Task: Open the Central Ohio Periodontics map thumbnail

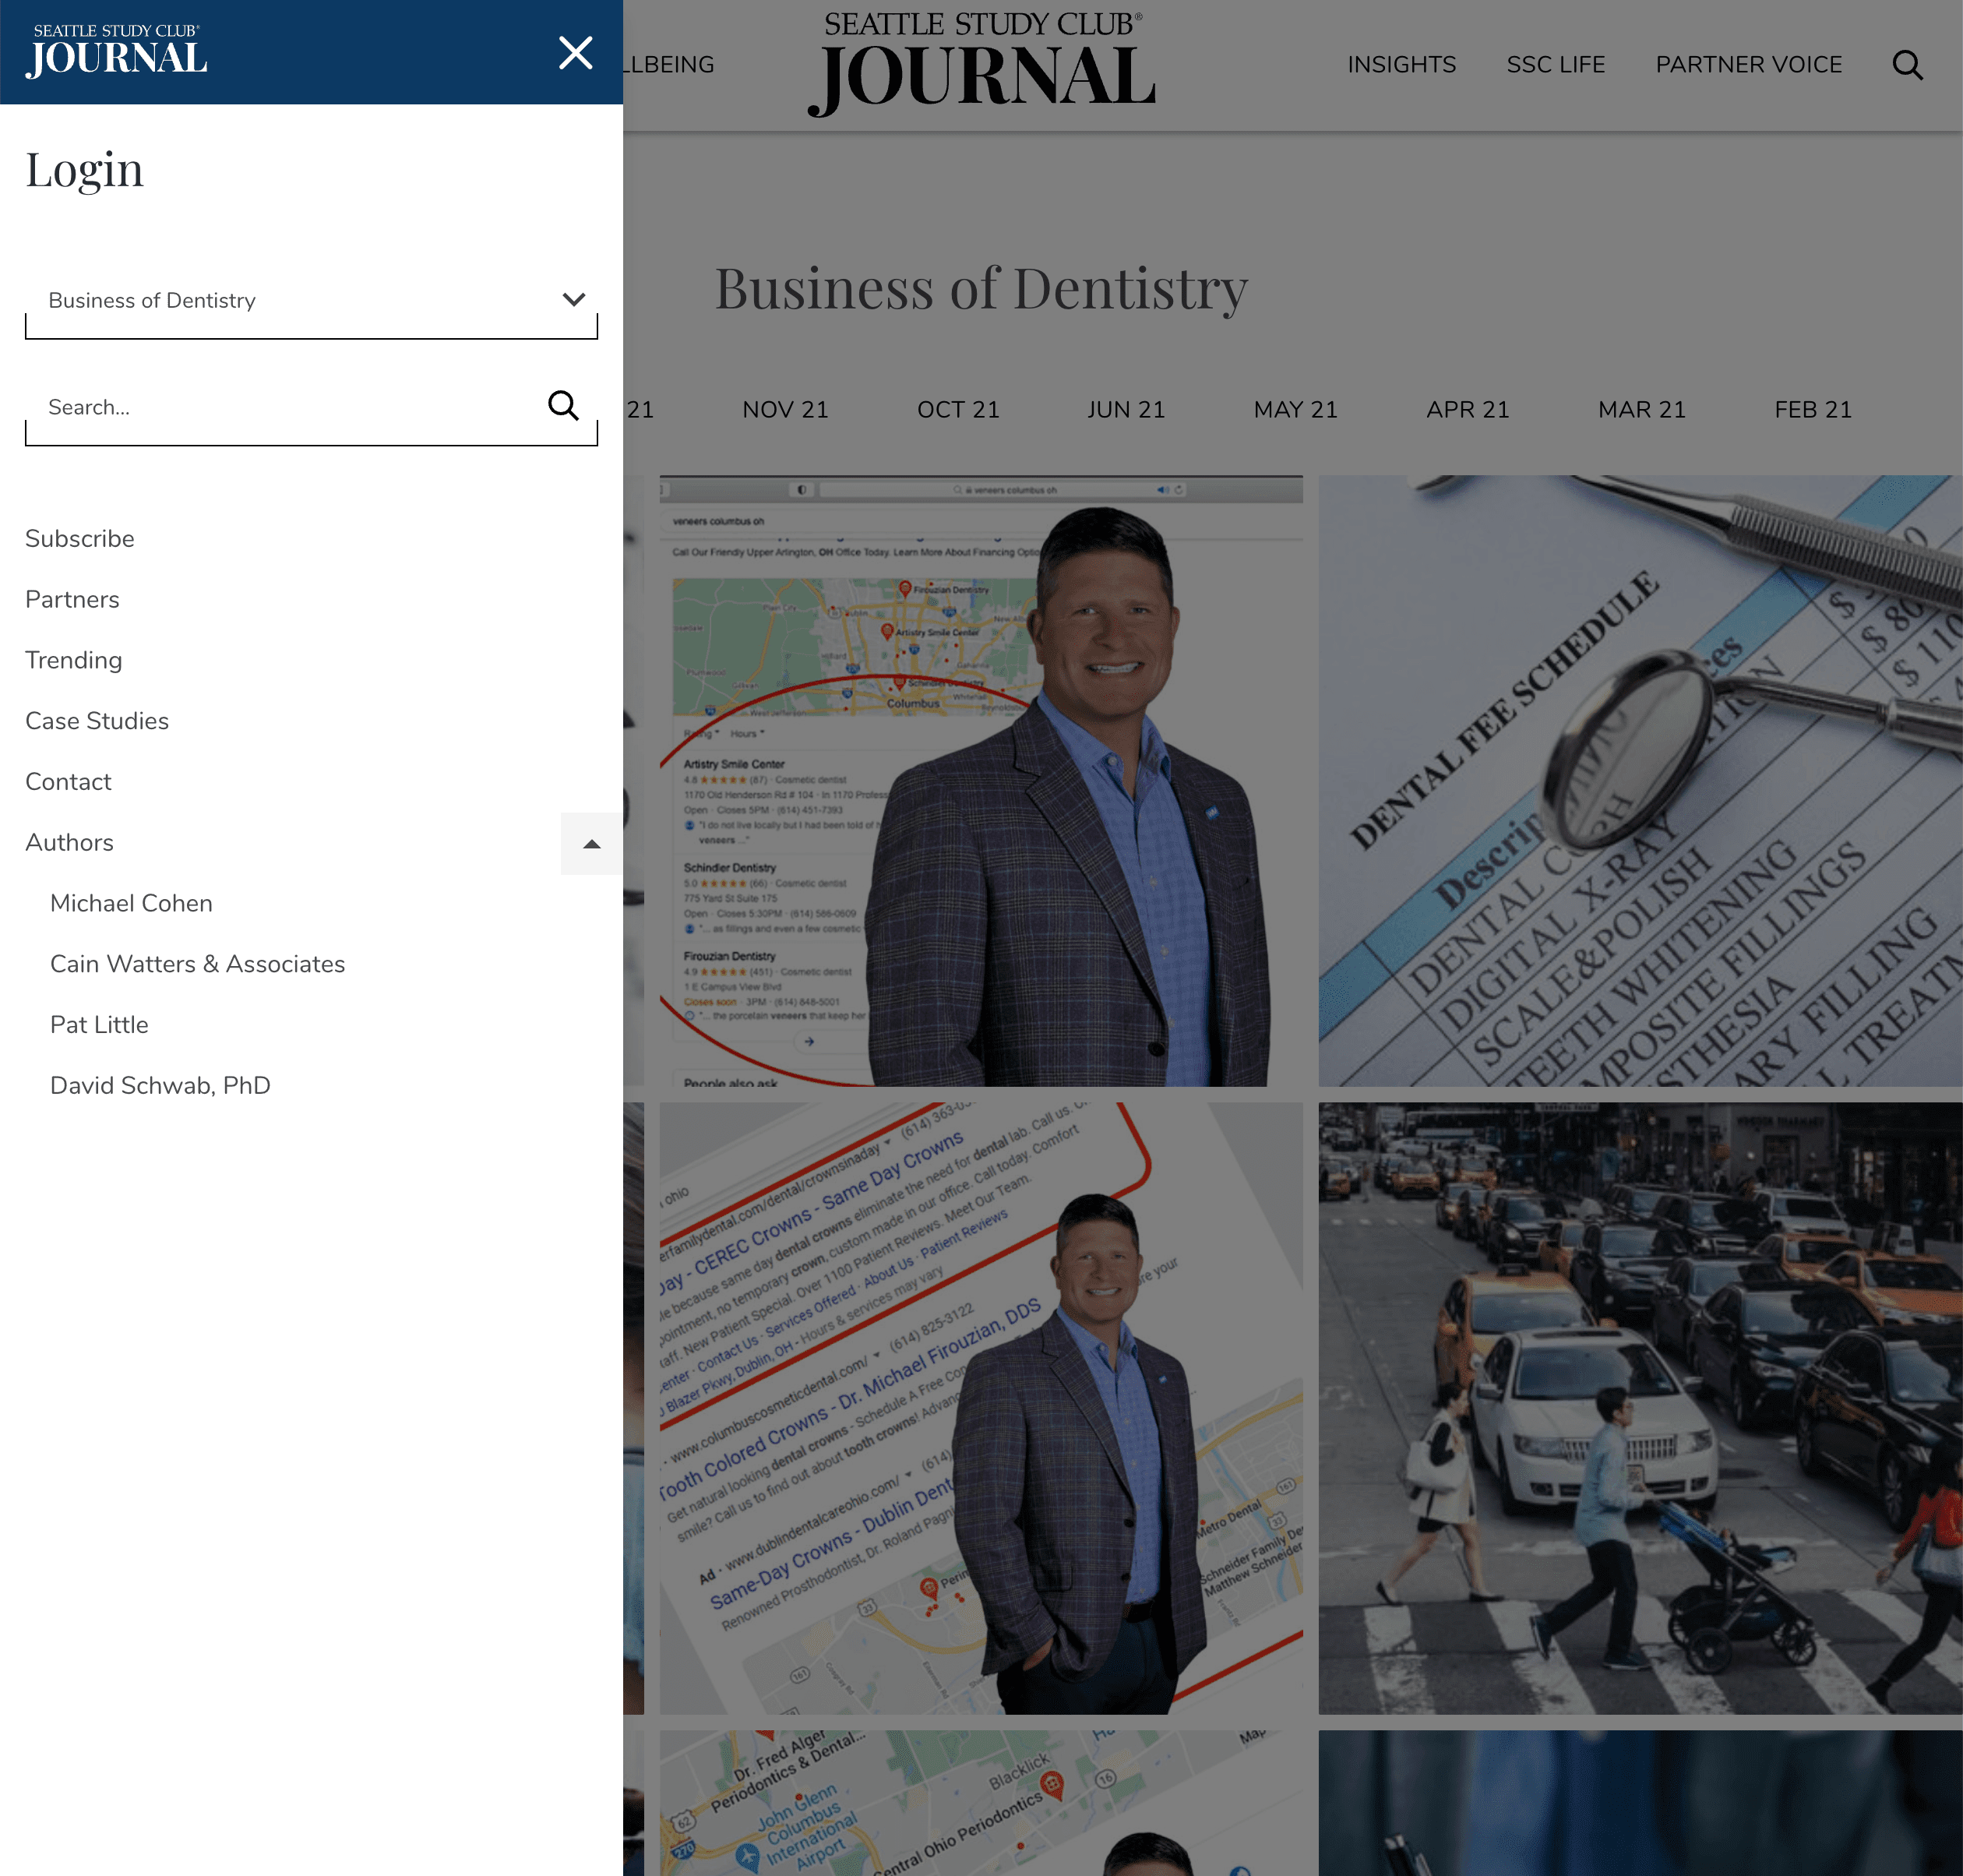Action: (x=981, y=1803)
